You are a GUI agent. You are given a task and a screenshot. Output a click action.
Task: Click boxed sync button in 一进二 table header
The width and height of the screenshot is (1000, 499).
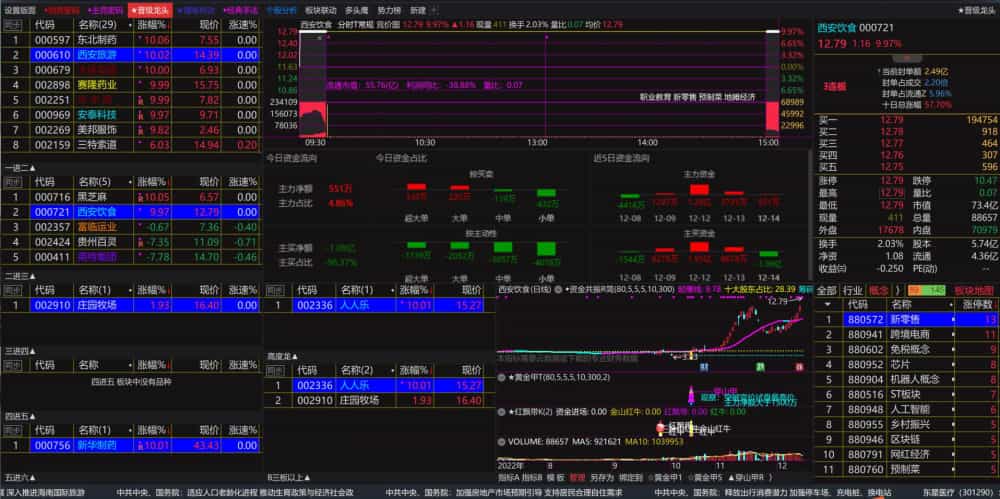point(12,182)
